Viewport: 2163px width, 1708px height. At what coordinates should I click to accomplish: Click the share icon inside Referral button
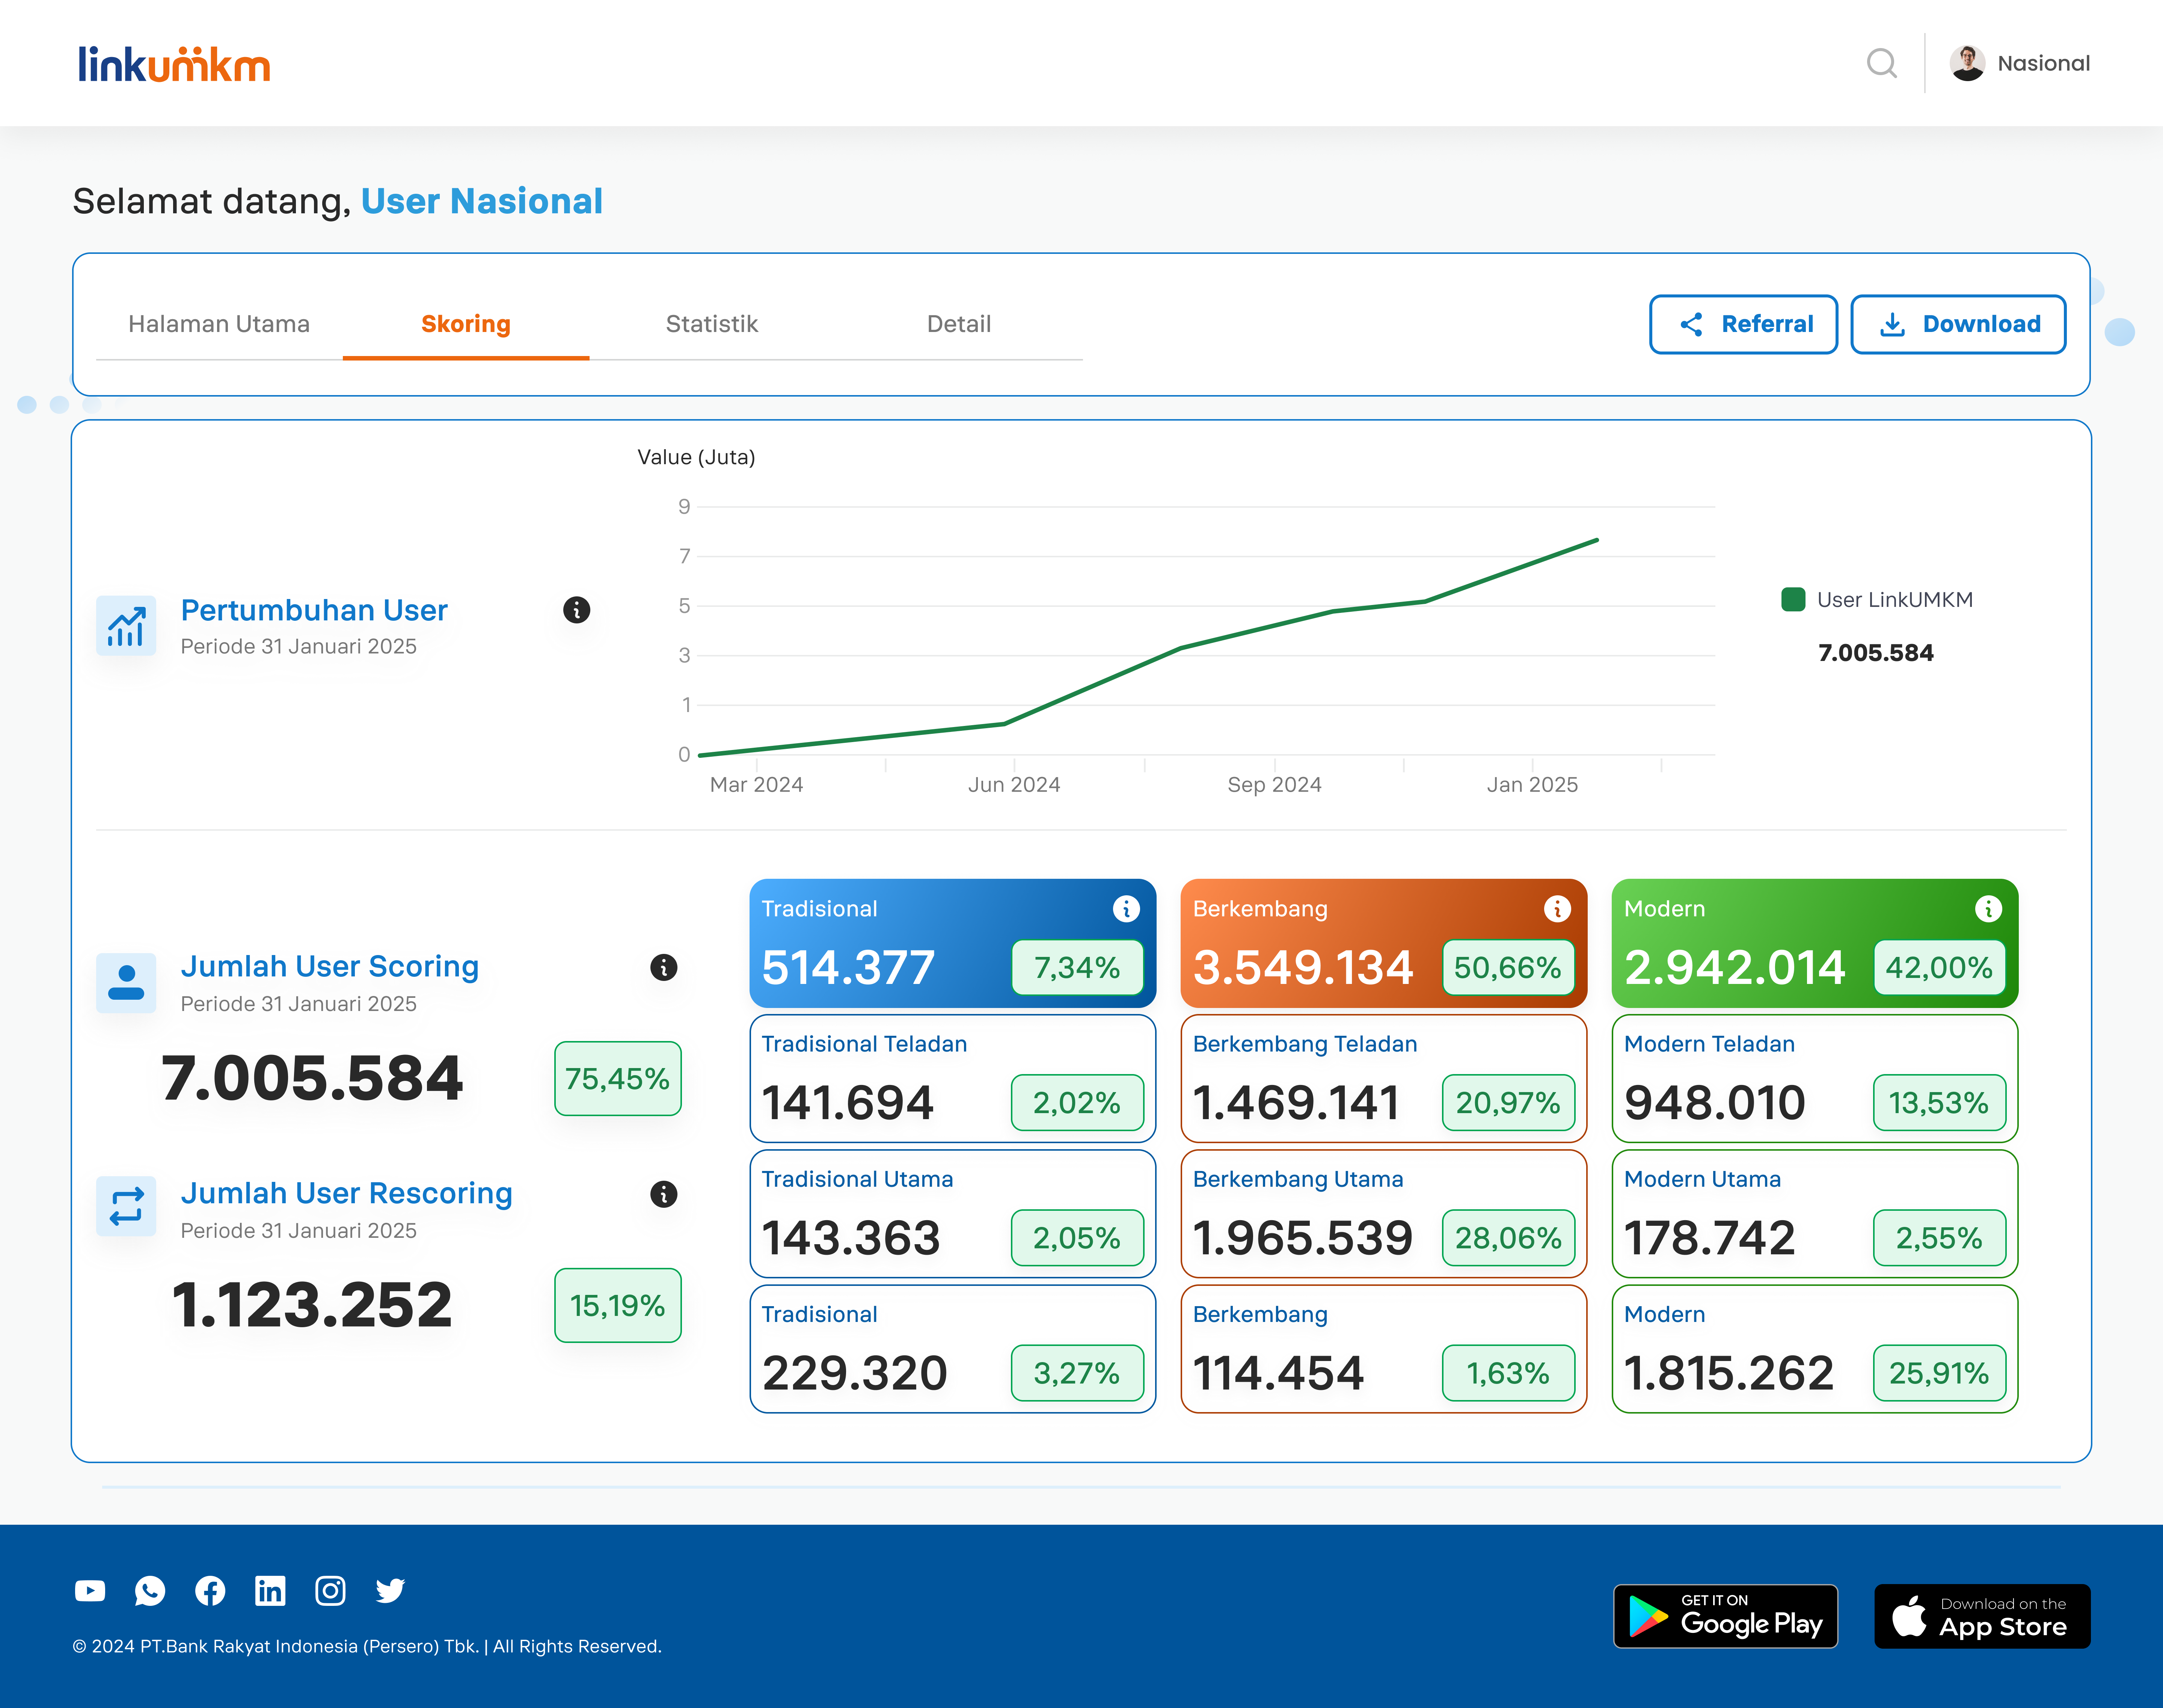tap(1691, 324)
